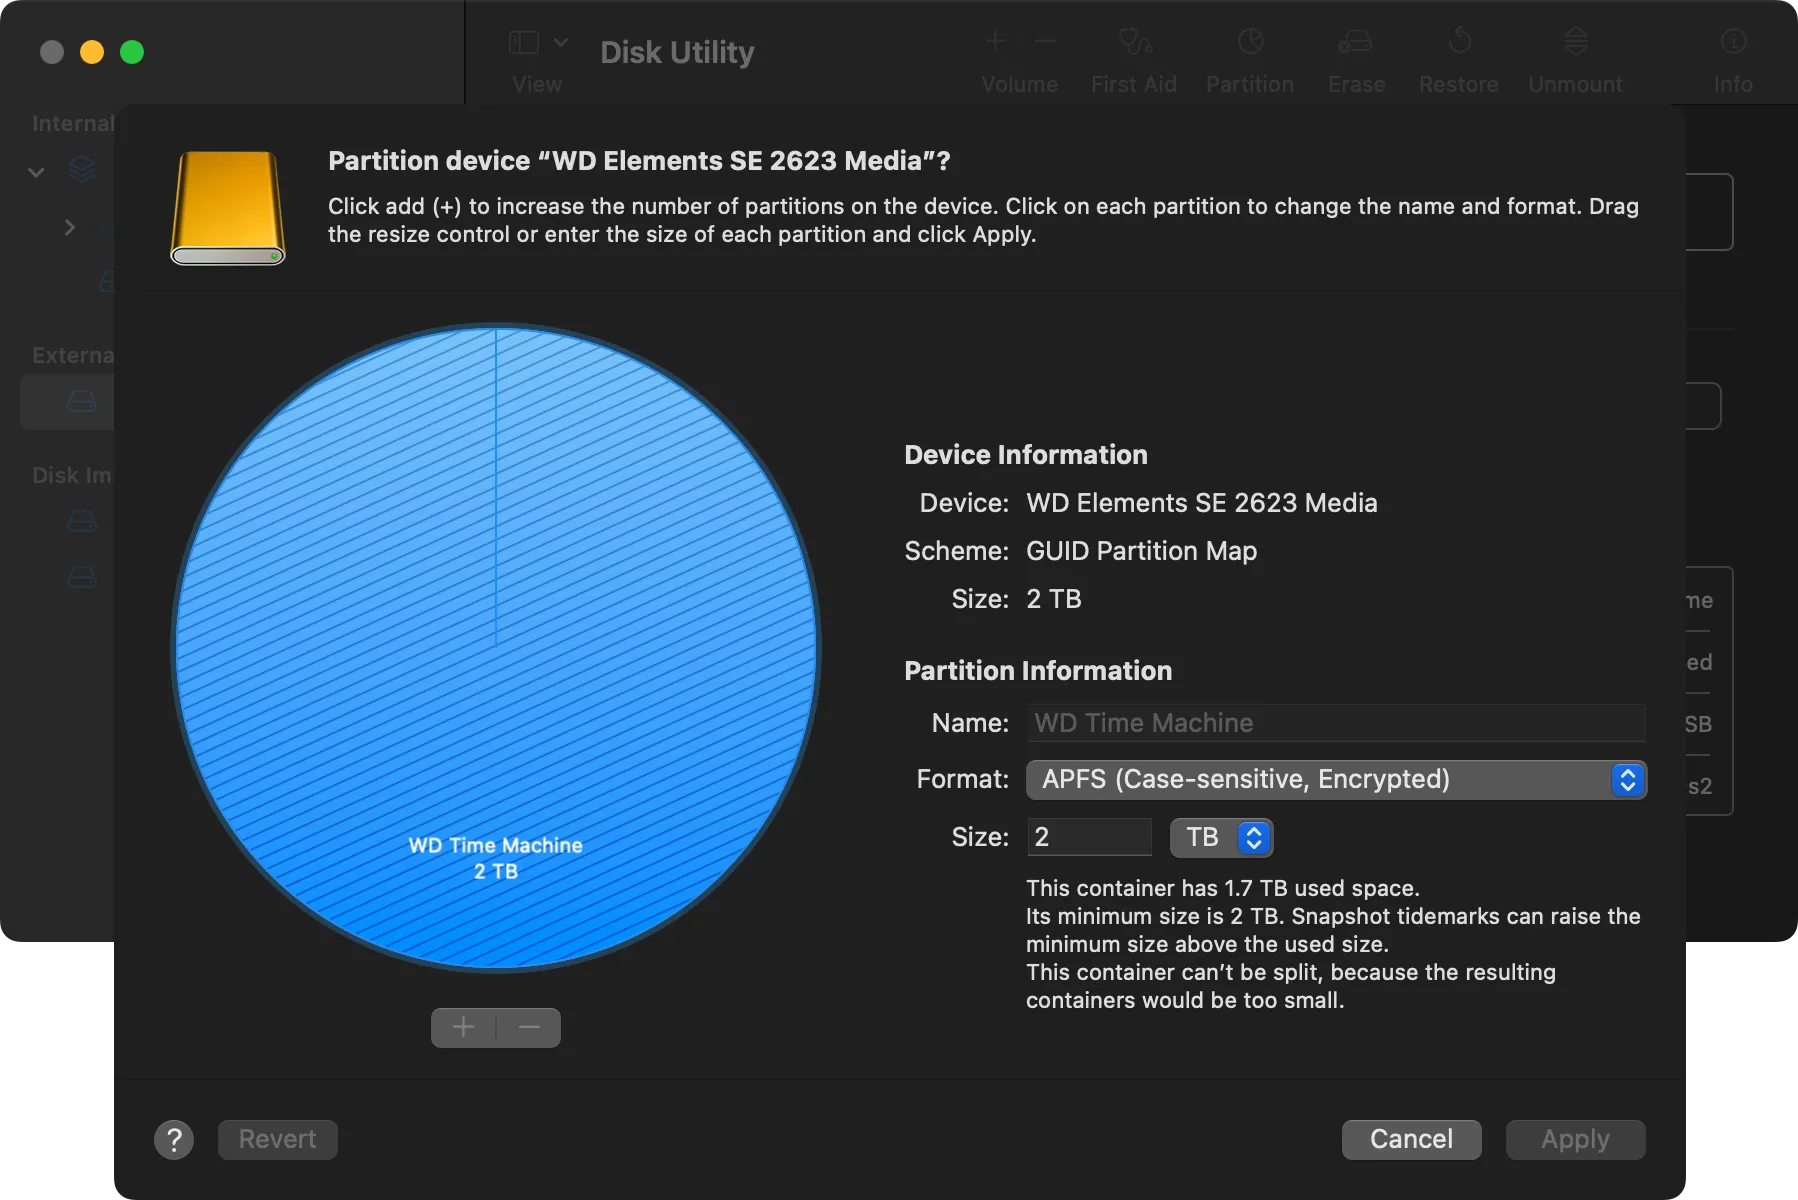Click the partition Name input field
The image size is (1798, 1200).
[x=1335, y=722]
